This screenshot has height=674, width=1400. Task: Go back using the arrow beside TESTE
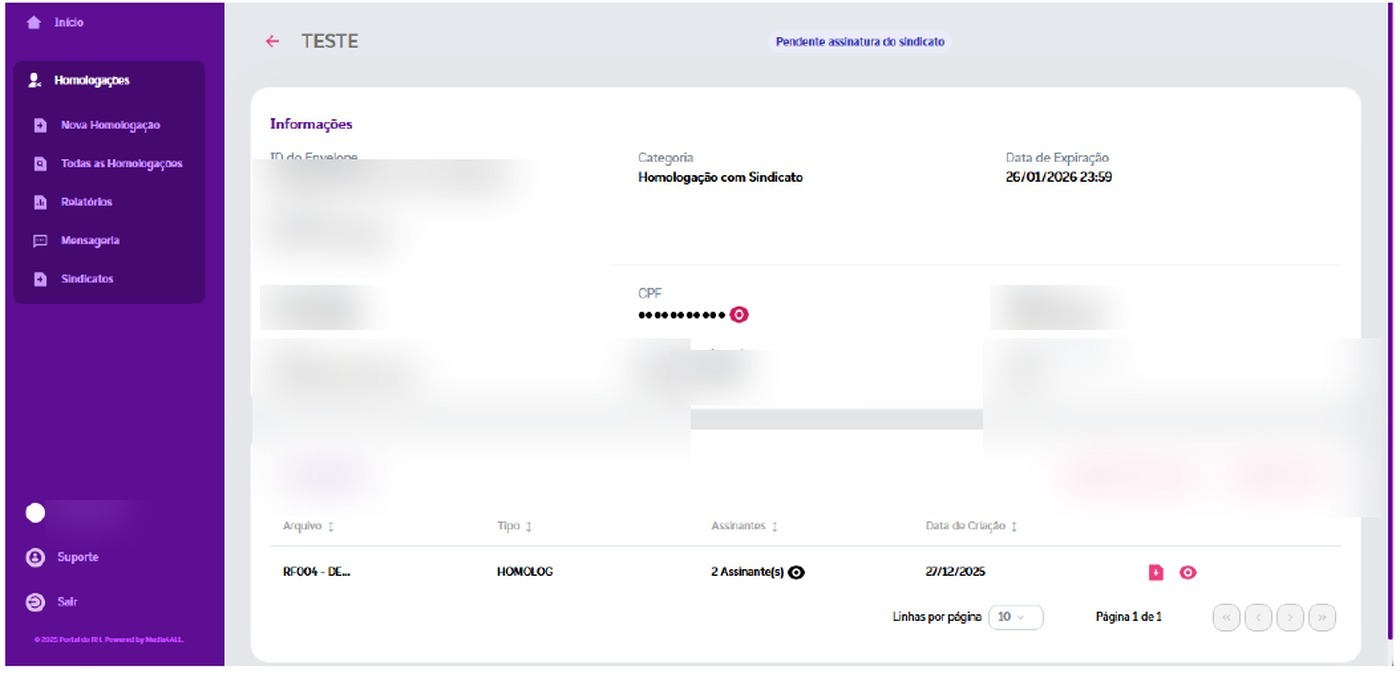(272, 42)
